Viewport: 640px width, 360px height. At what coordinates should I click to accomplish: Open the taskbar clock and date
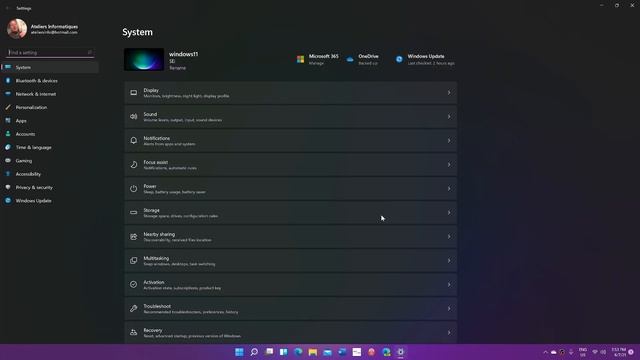click(618, 352)
